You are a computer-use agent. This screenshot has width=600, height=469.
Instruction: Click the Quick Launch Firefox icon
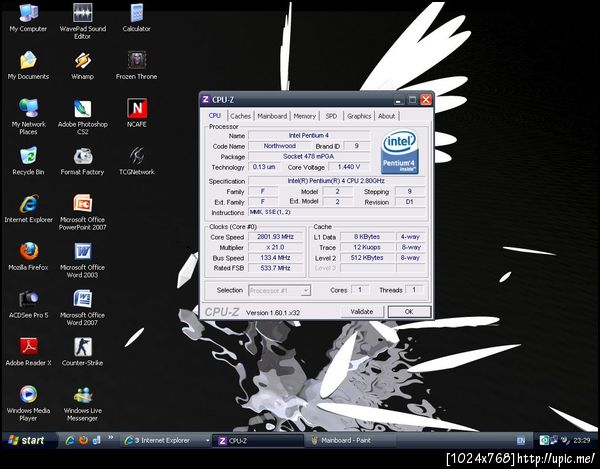83,441
